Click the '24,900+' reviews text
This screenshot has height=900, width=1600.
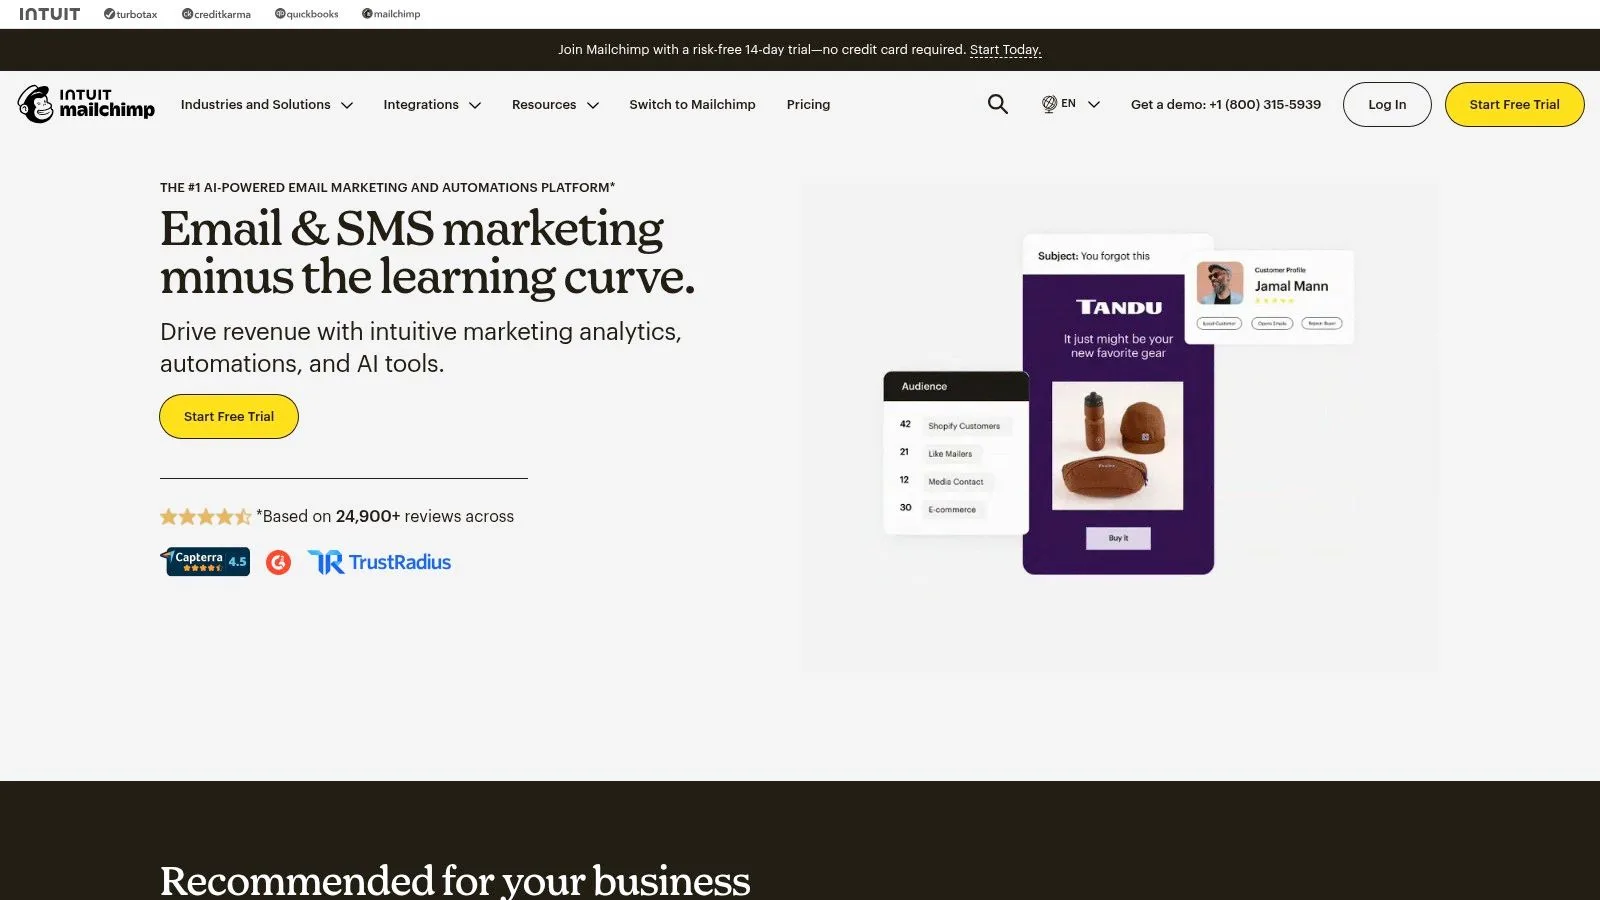point(368,517)
